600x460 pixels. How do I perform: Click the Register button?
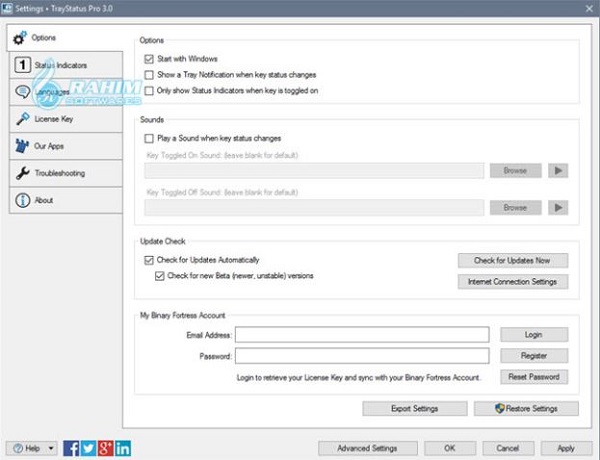[534, 356]
